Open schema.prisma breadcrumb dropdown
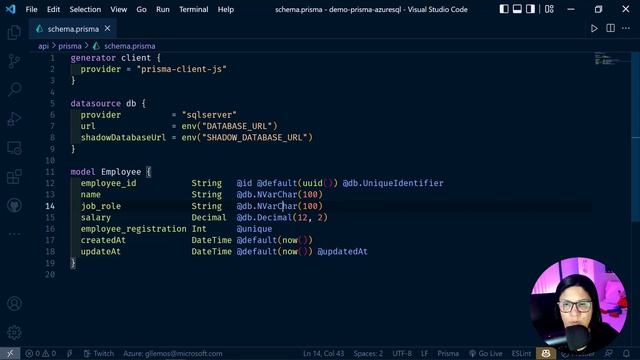Image resolution: width=640 pixels, height=360 pixels. pyautogui.click(x=129, y=46)
